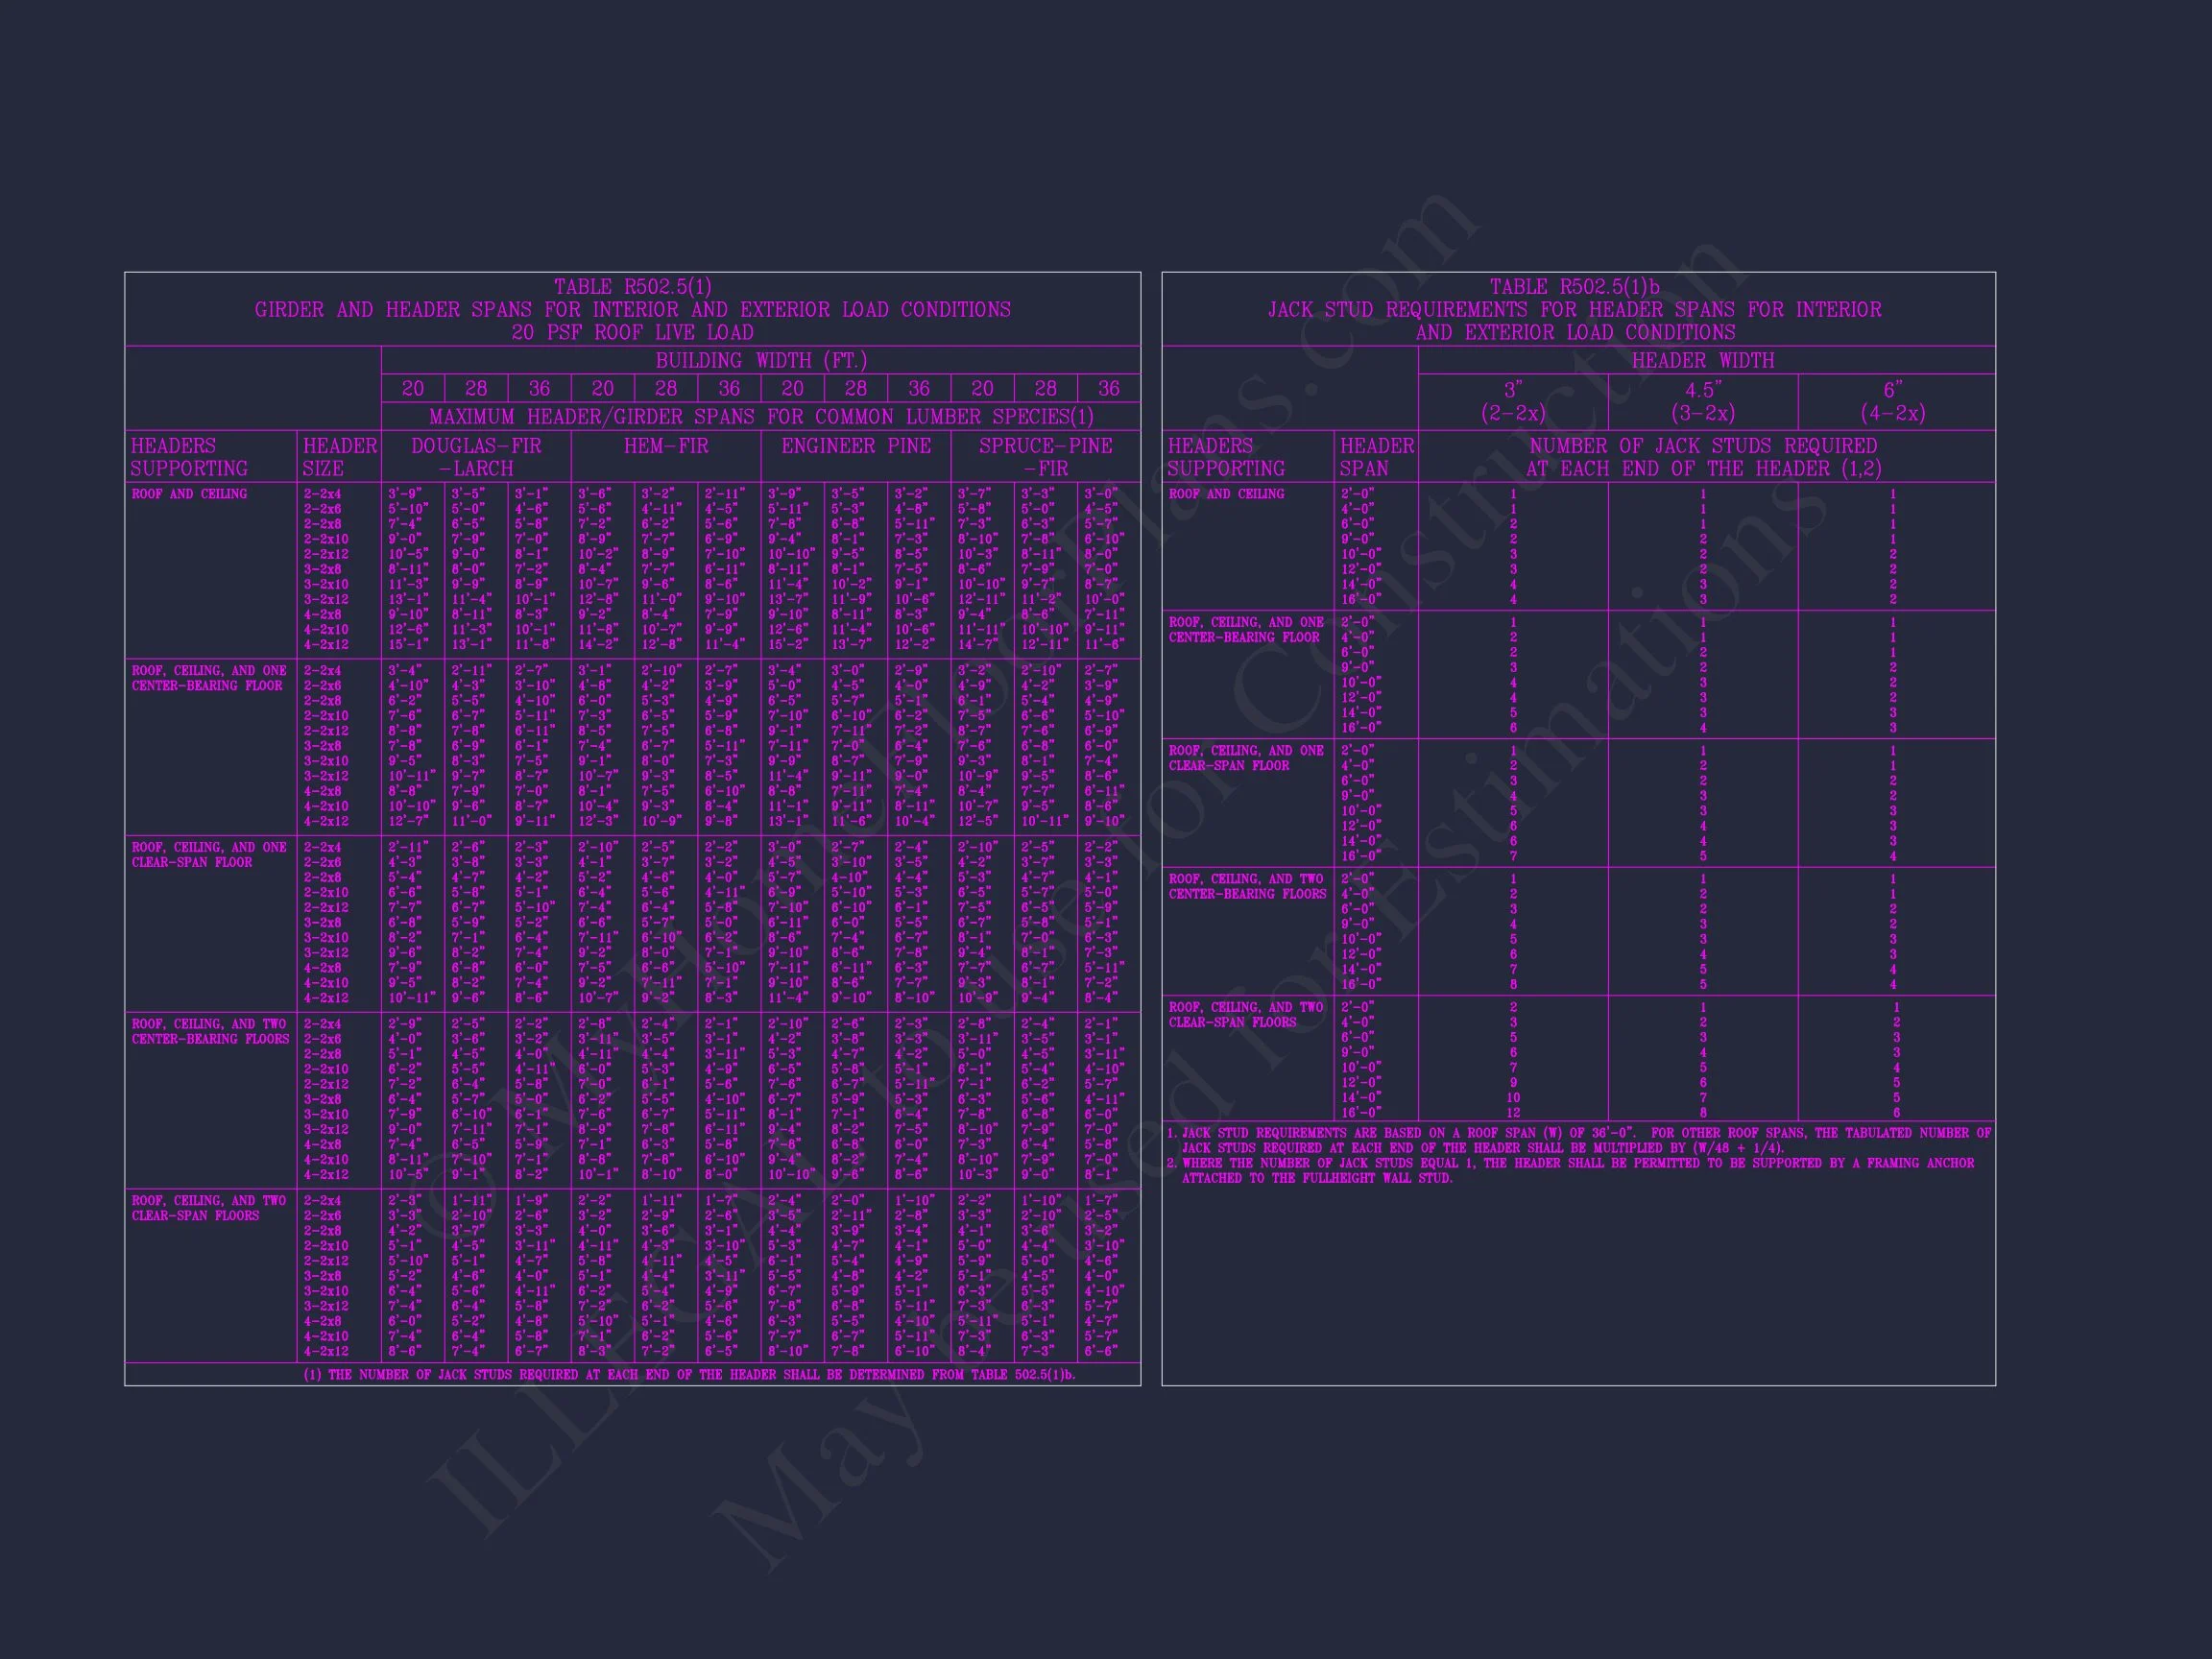The width and height of the screenshot is (2212, 1659).
Task: Click the TABLE R502.5(1) title text
Action: coord(632,287)
